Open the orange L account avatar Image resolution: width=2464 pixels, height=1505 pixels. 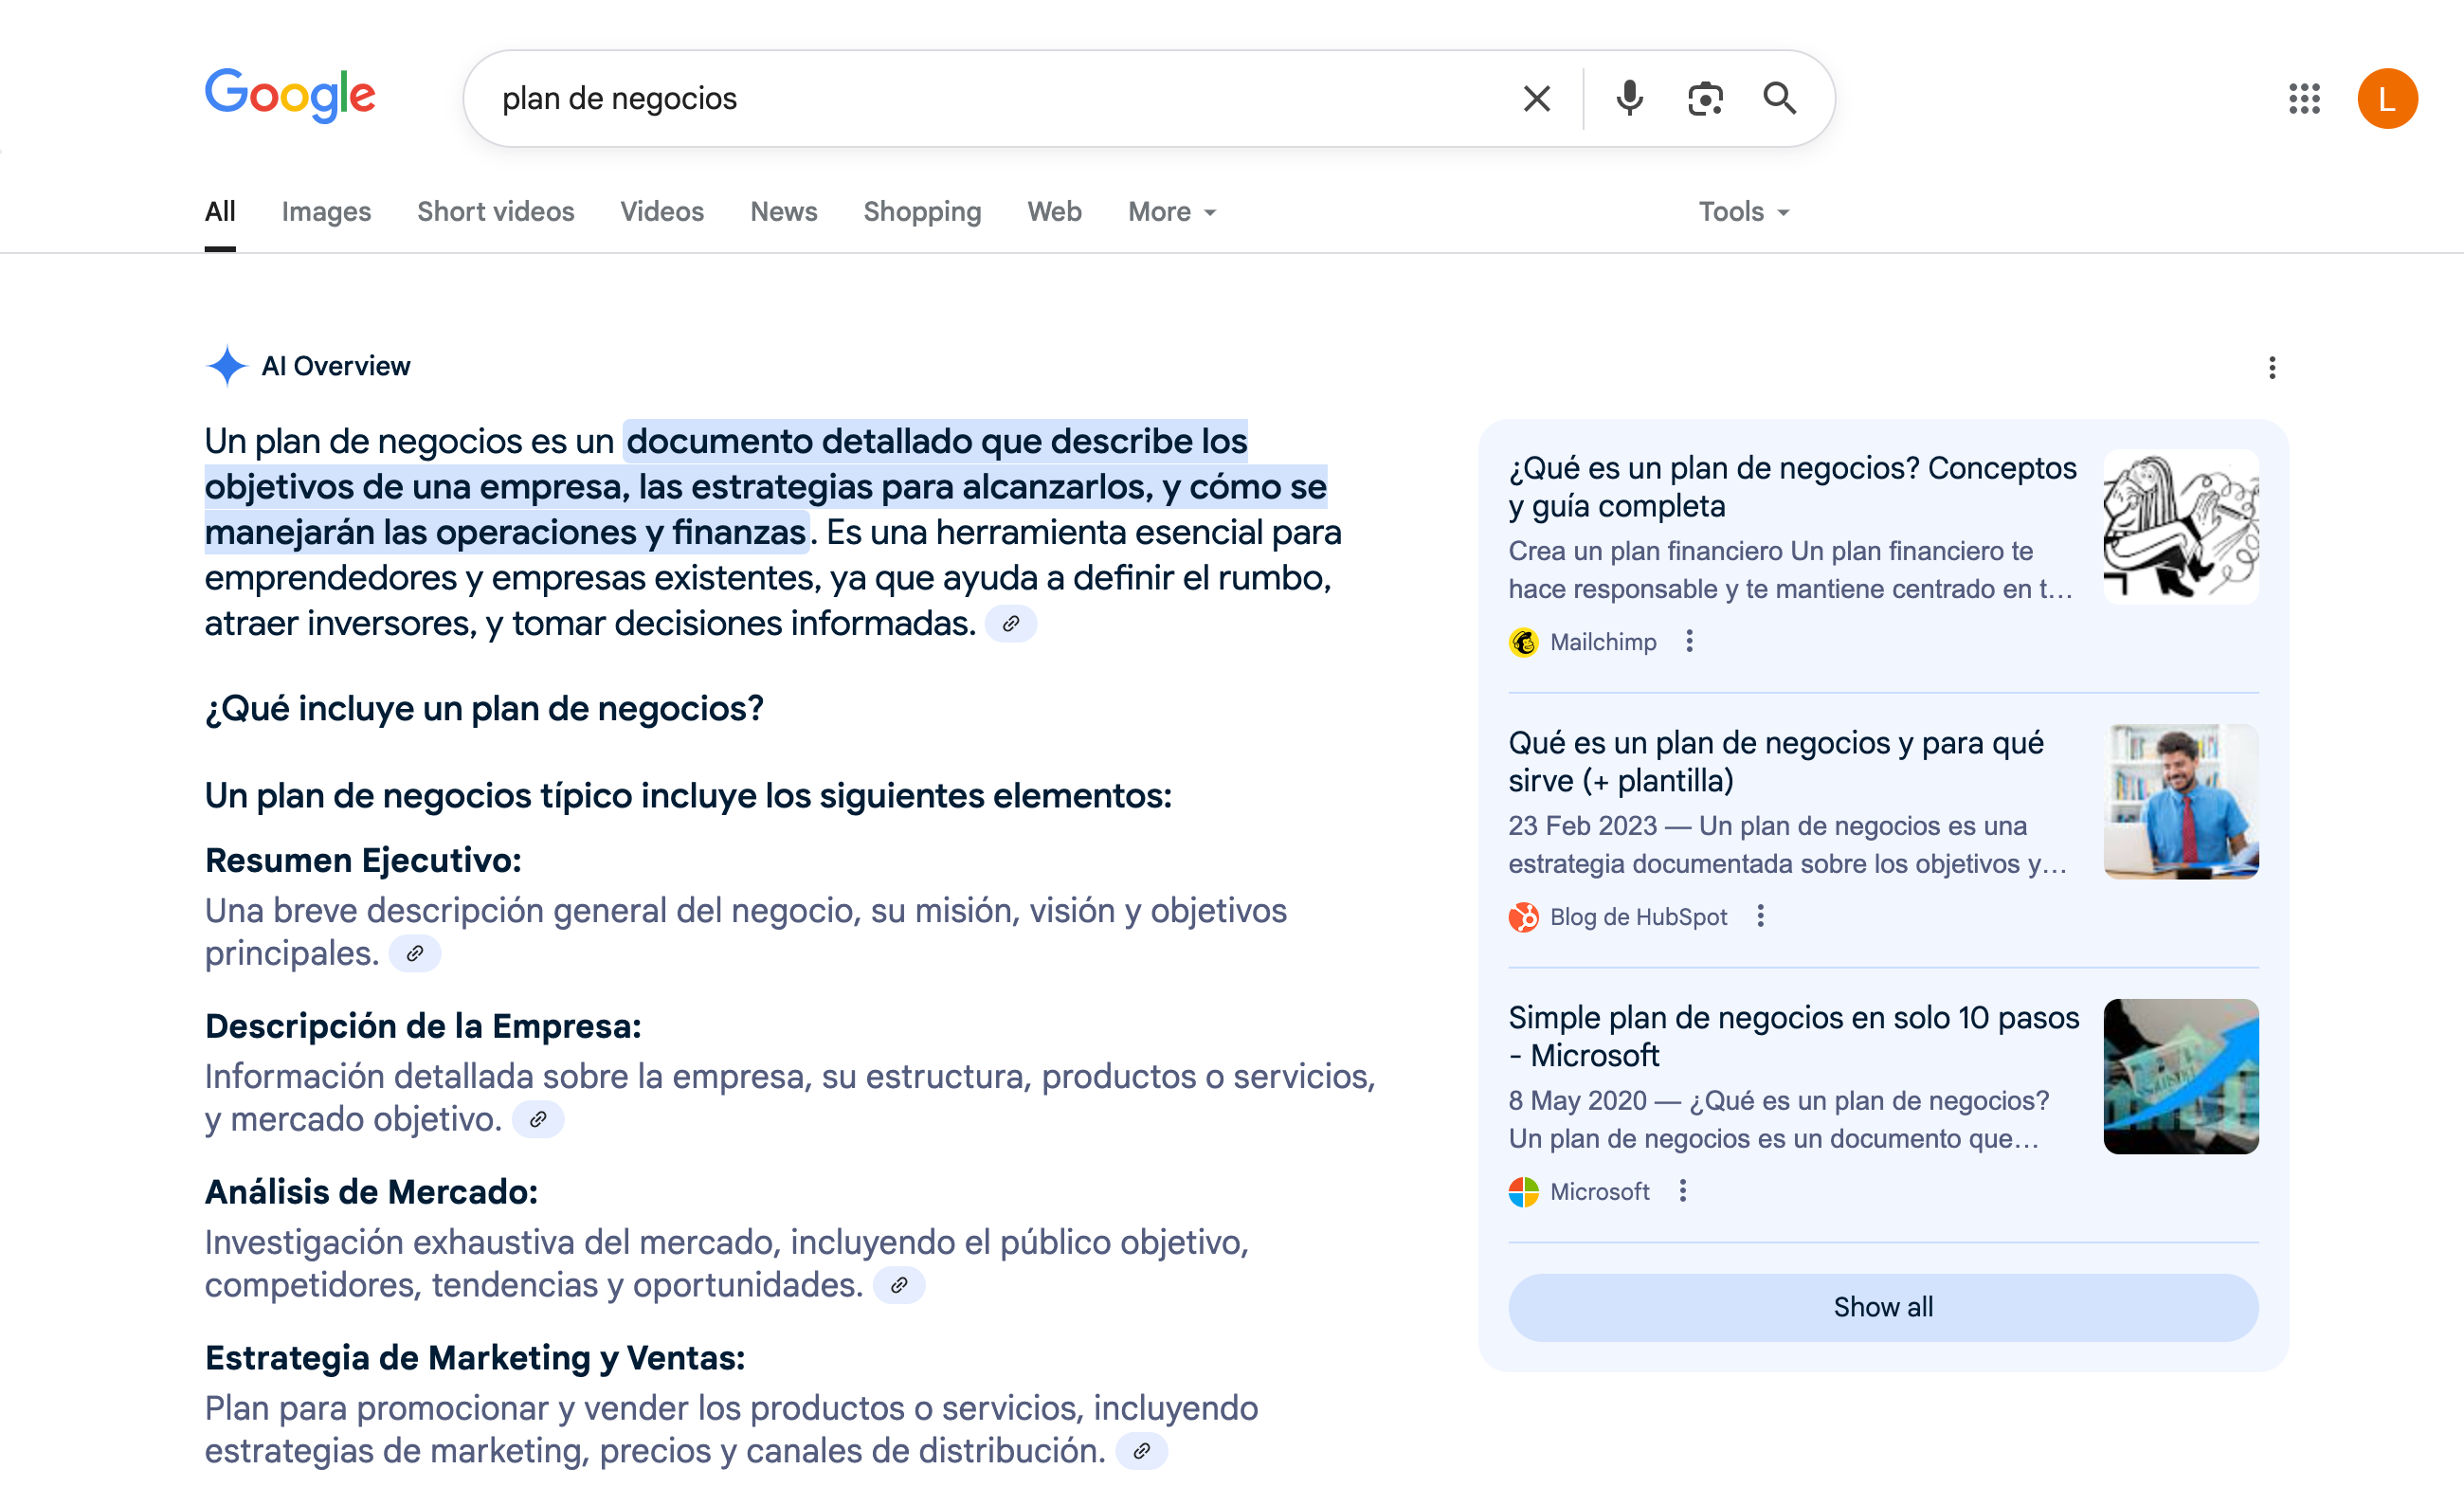2387,98
